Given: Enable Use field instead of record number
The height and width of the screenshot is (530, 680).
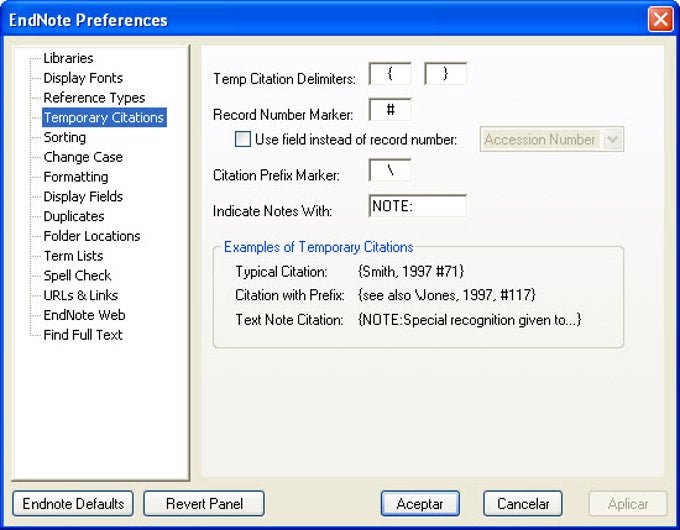Looking at the screenshot, I should [x=242, y=139].
